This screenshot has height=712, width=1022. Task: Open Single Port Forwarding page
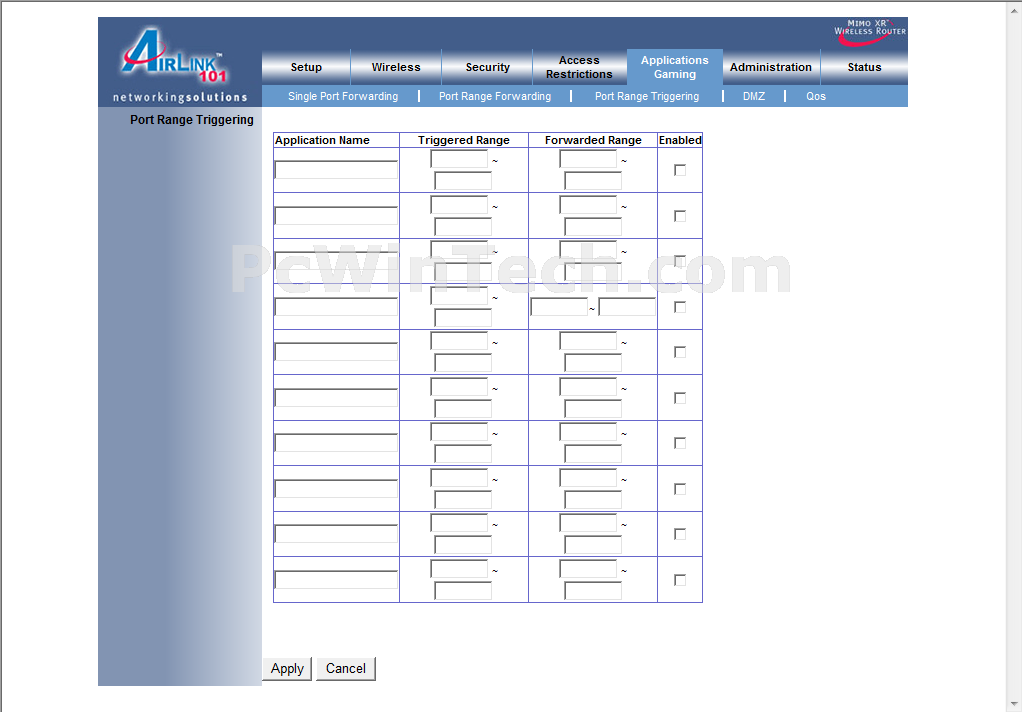343,96
